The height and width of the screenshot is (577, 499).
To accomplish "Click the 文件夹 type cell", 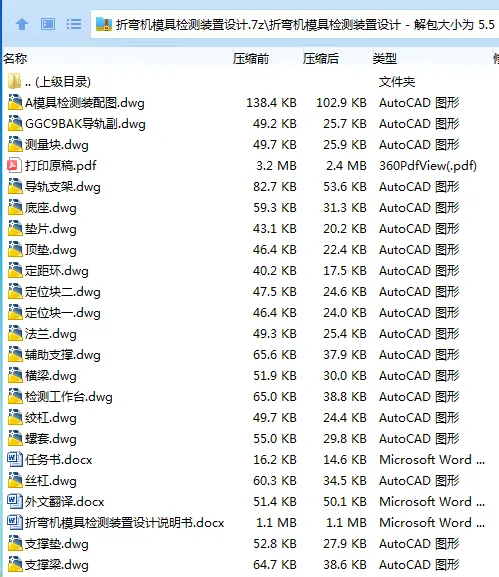I will (x=397, y=82).
